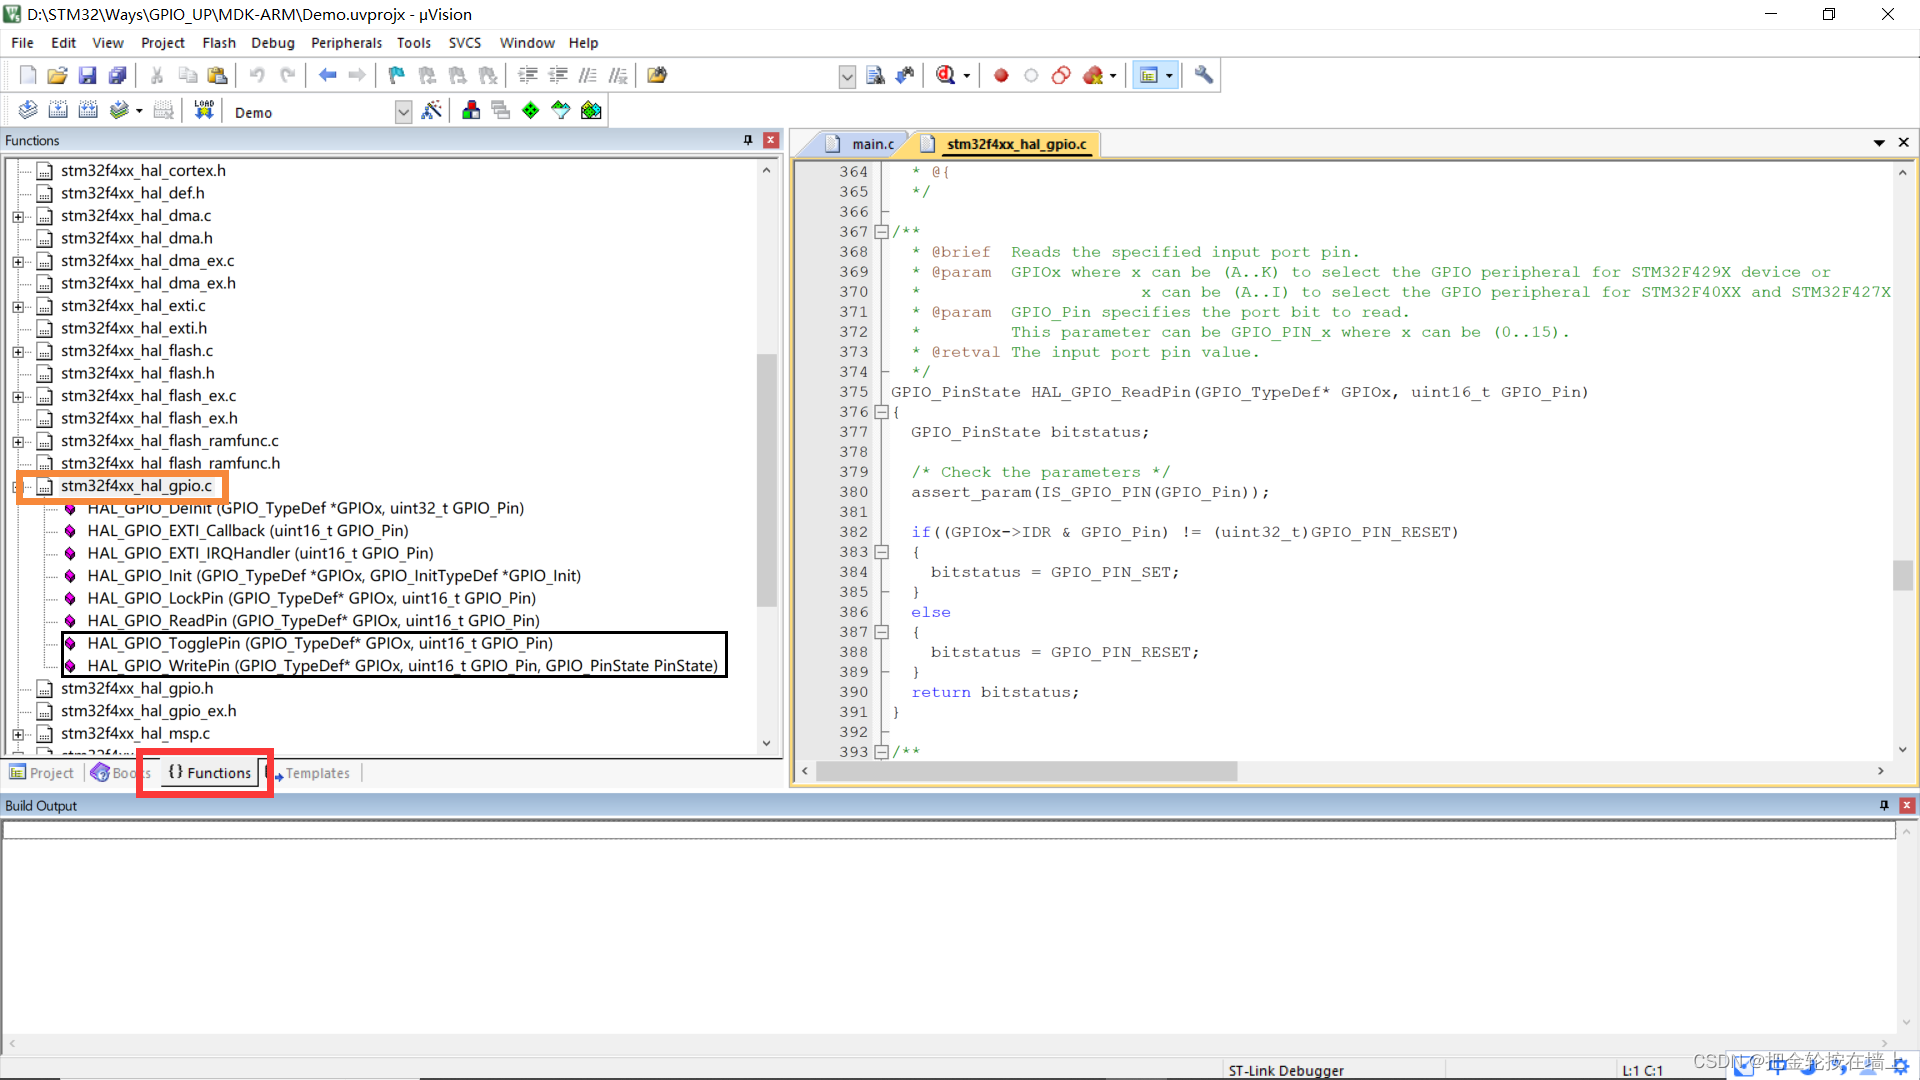Expand stm32f4xx_hal_flash_ramfunc.c node
The image size is (1920, 1080).
(x=18, y=441)
